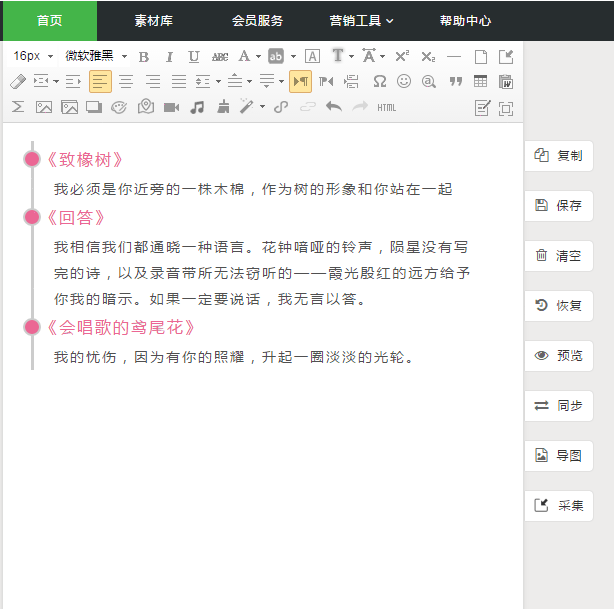This screenshot has width=614, height=609.
Task: Click the 同步 button
Action: point(559,406)
